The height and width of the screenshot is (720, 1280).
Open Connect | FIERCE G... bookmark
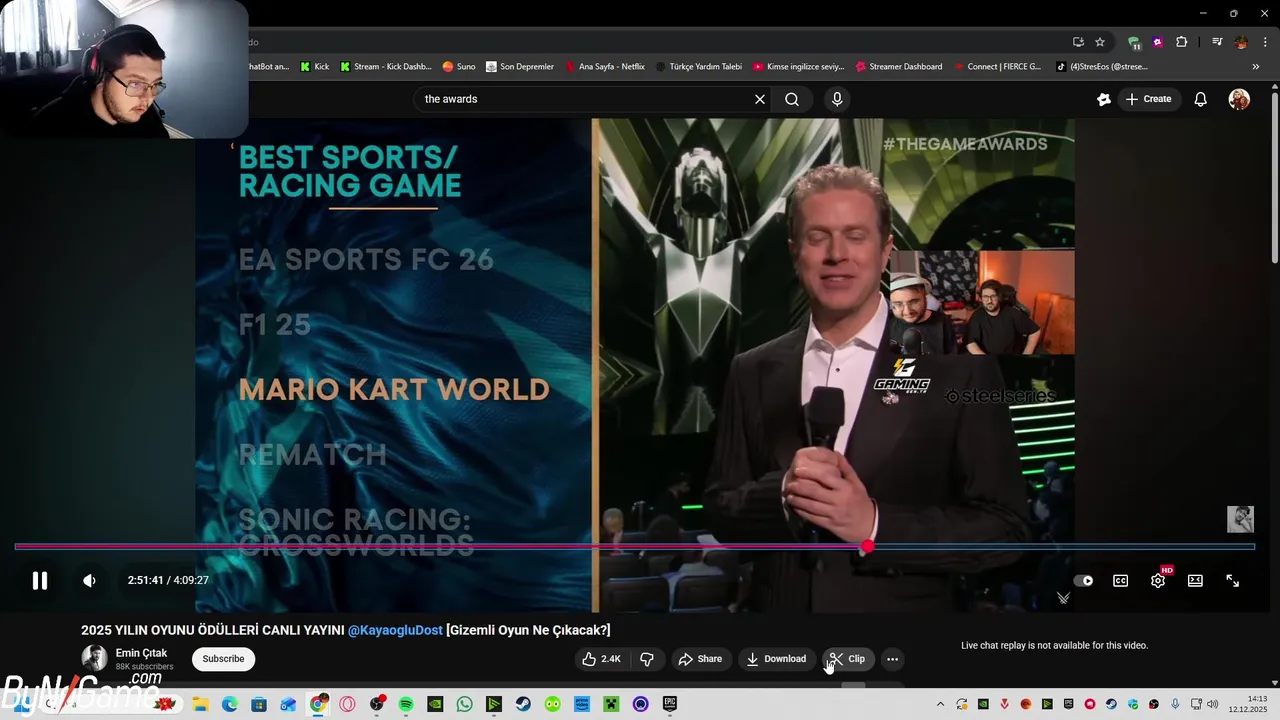pos(997,67)
